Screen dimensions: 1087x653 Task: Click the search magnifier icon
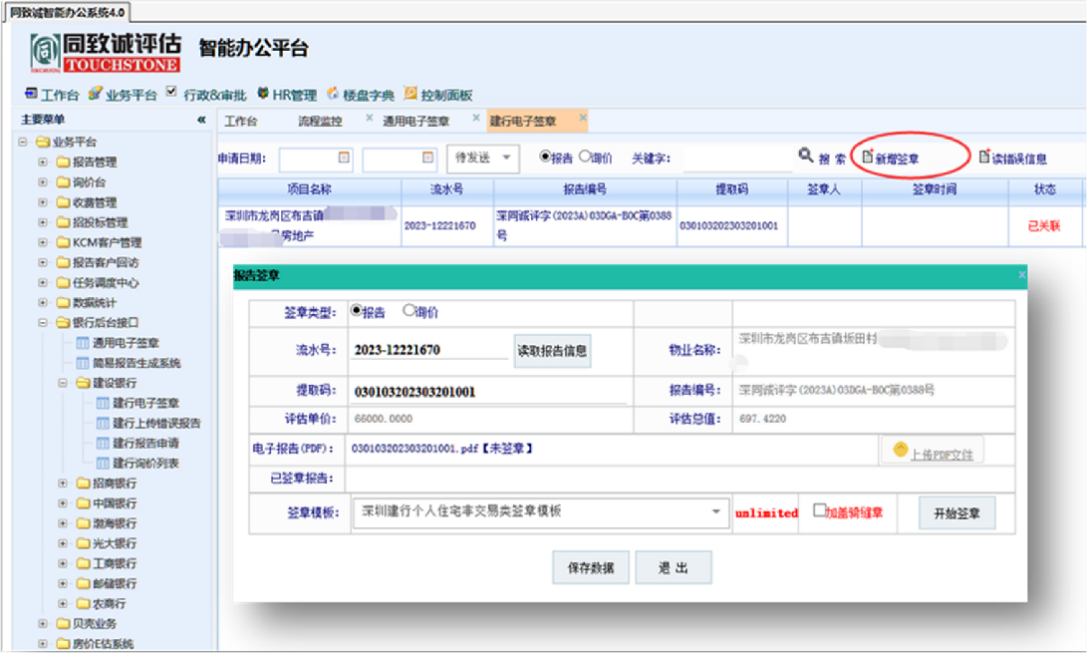(806, 158)
